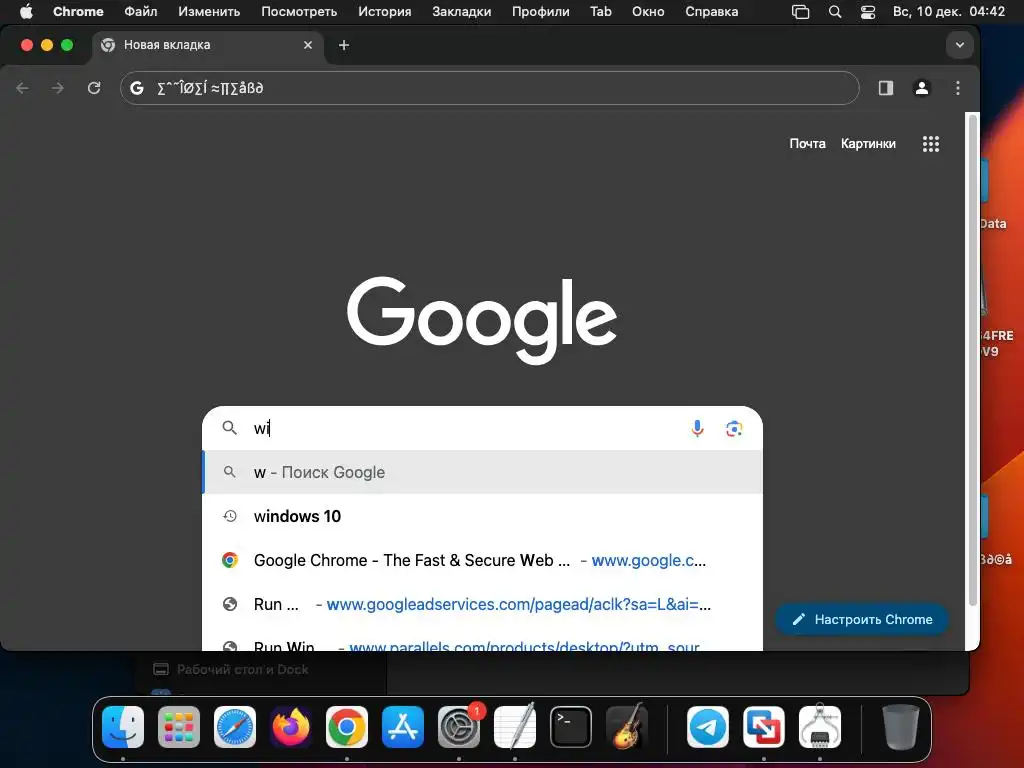1024x768 pixels.
Task: Click the date and time in the menu bar
Action: [x=949, y=11]
